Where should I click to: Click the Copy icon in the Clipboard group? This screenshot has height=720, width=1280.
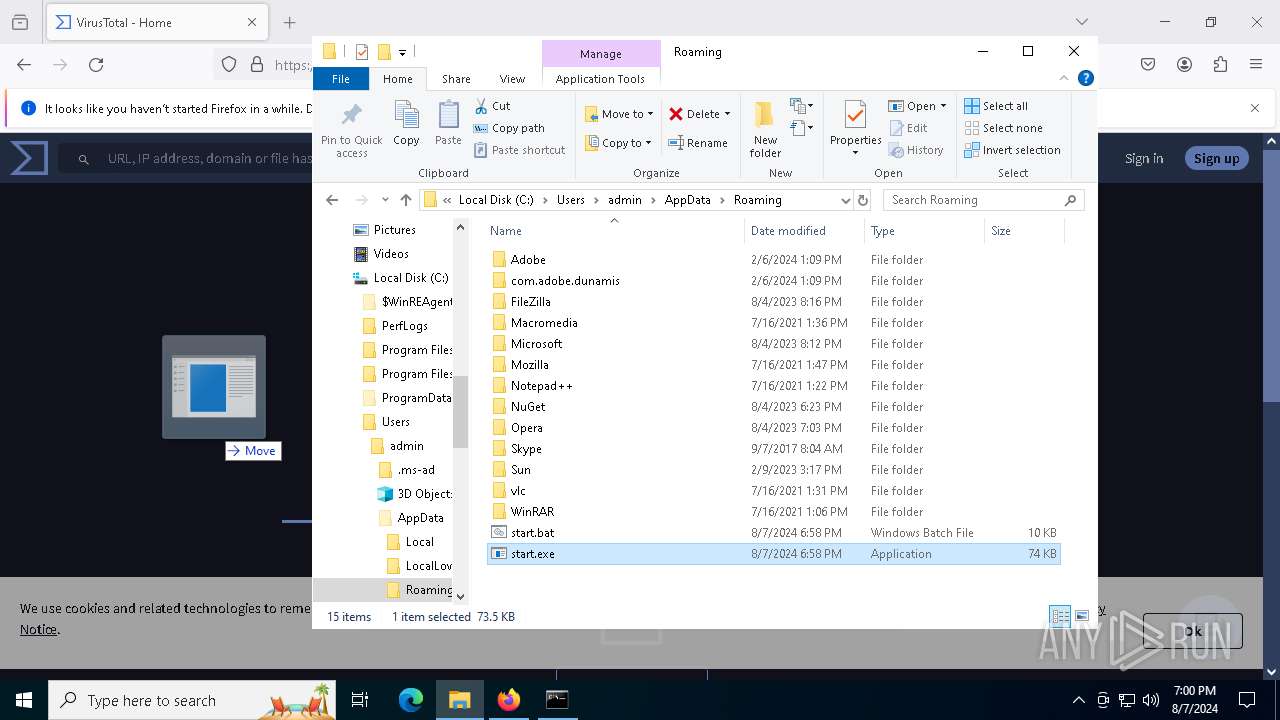click(x=406, y=124)
